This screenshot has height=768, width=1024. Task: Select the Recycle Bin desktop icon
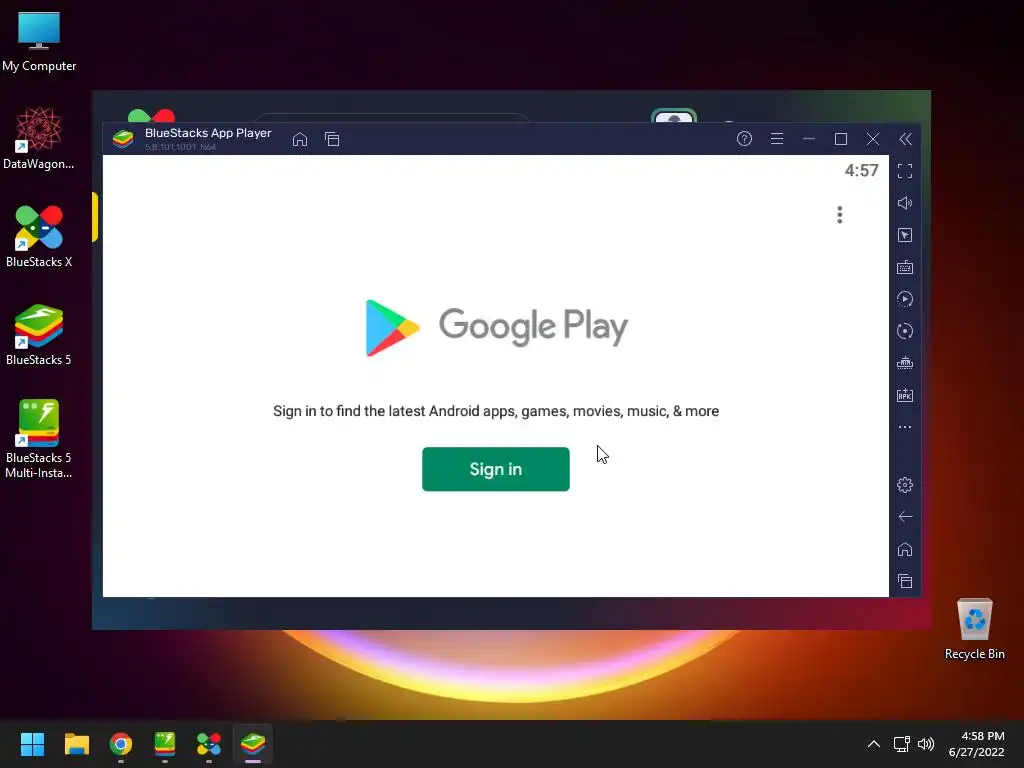click(974, 629)
